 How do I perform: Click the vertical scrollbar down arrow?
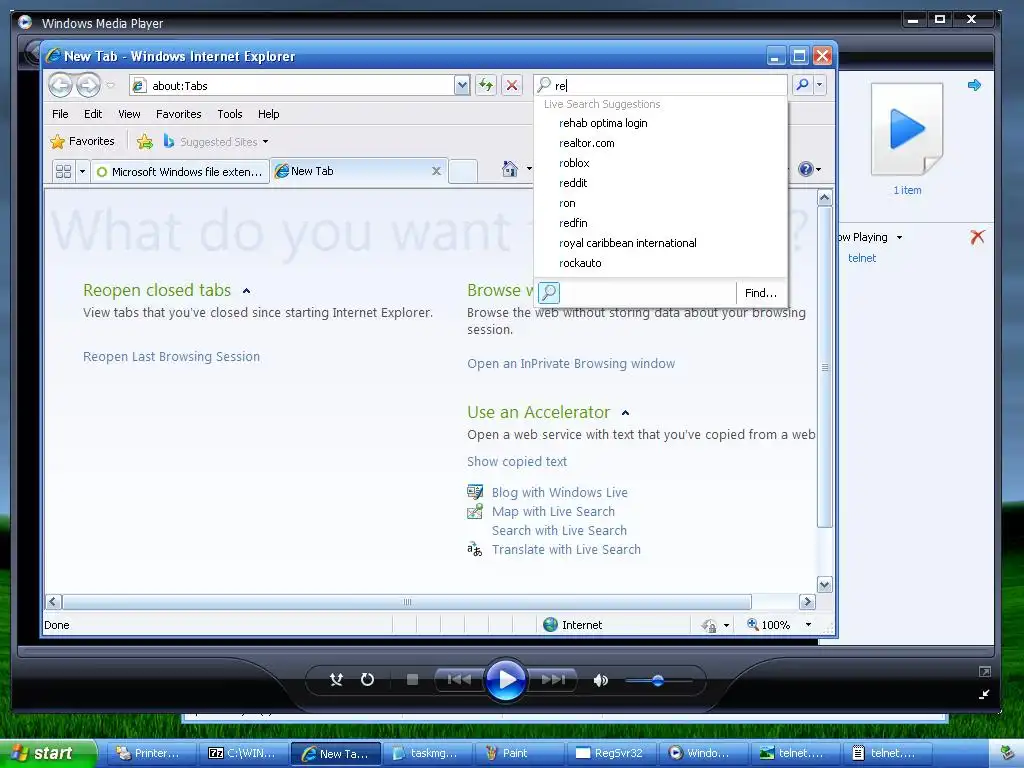[824, 584]
